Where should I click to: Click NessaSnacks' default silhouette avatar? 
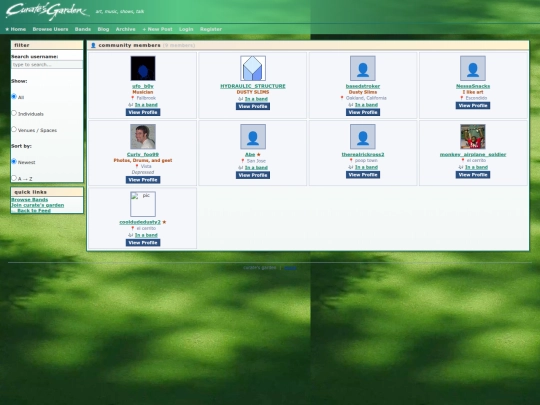[473, 68]
